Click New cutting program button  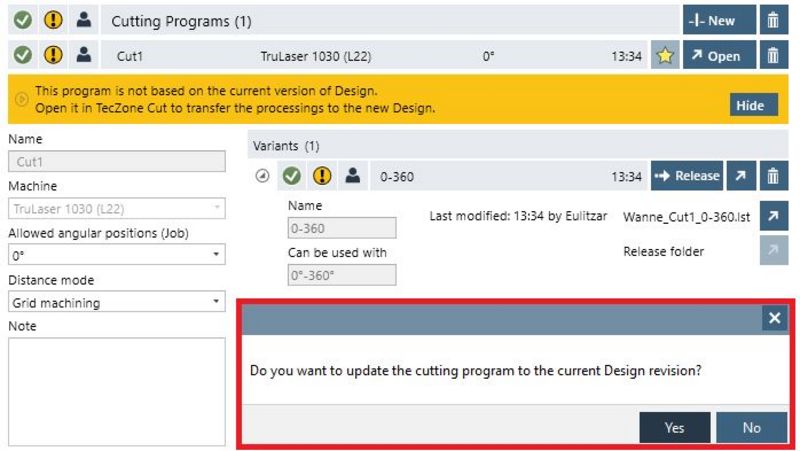(x=720, y=20)
